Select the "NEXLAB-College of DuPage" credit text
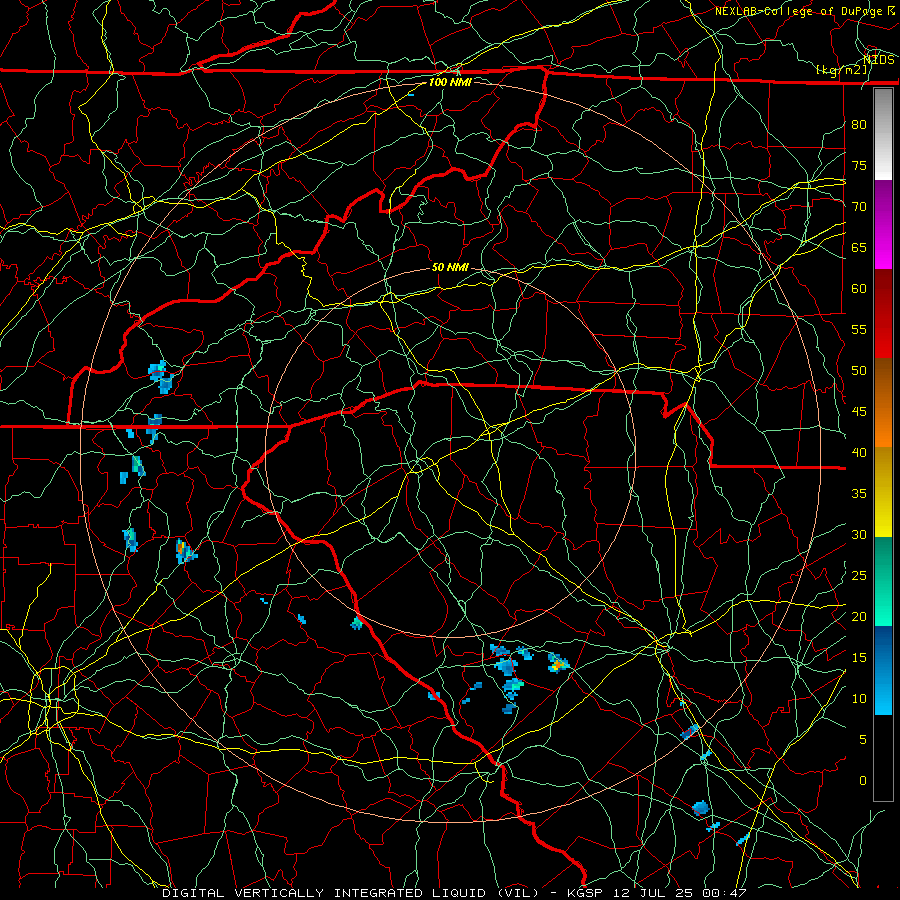This screenshot has height=900, width=900. pos(800,11)
